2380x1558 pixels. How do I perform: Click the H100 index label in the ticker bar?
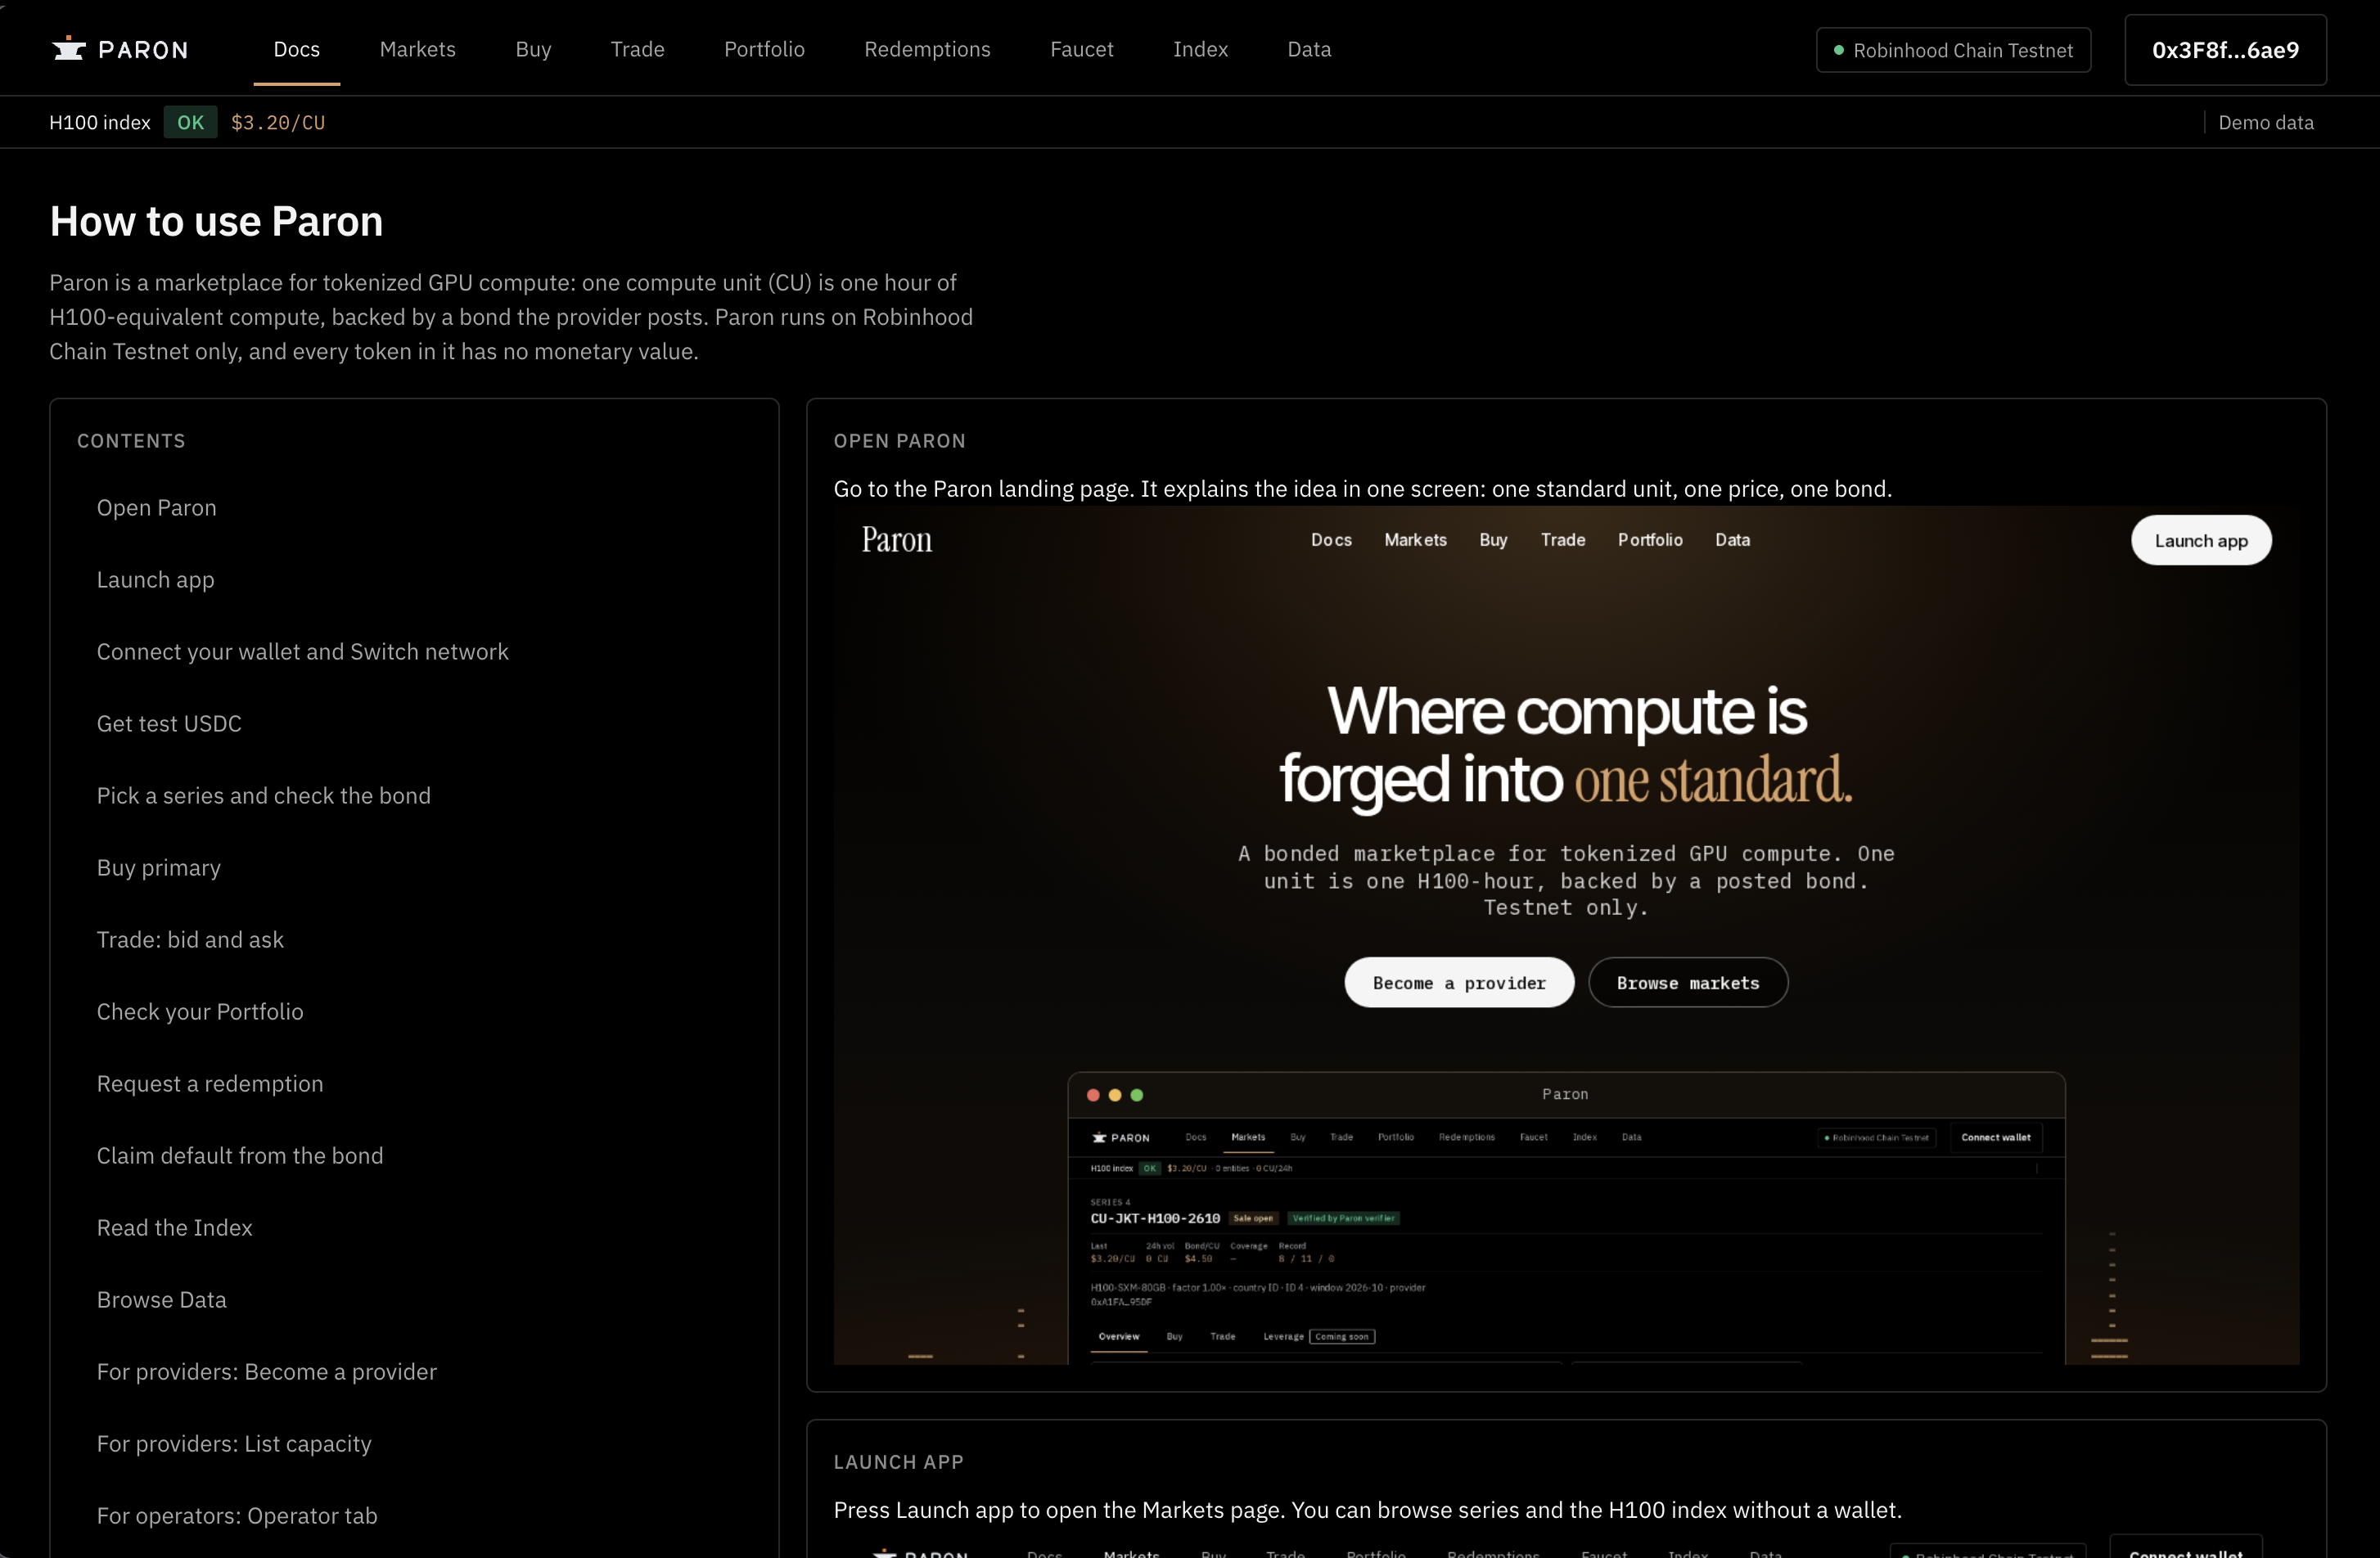[100, 122]
